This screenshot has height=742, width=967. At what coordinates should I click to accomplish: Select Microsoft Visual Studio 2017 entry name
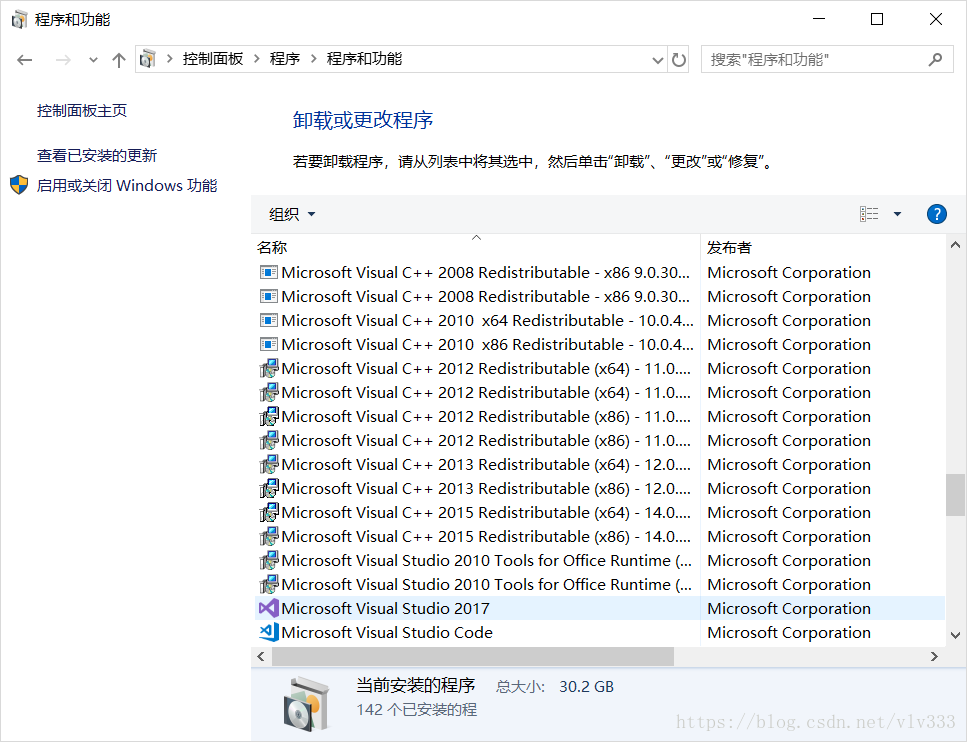385,609
